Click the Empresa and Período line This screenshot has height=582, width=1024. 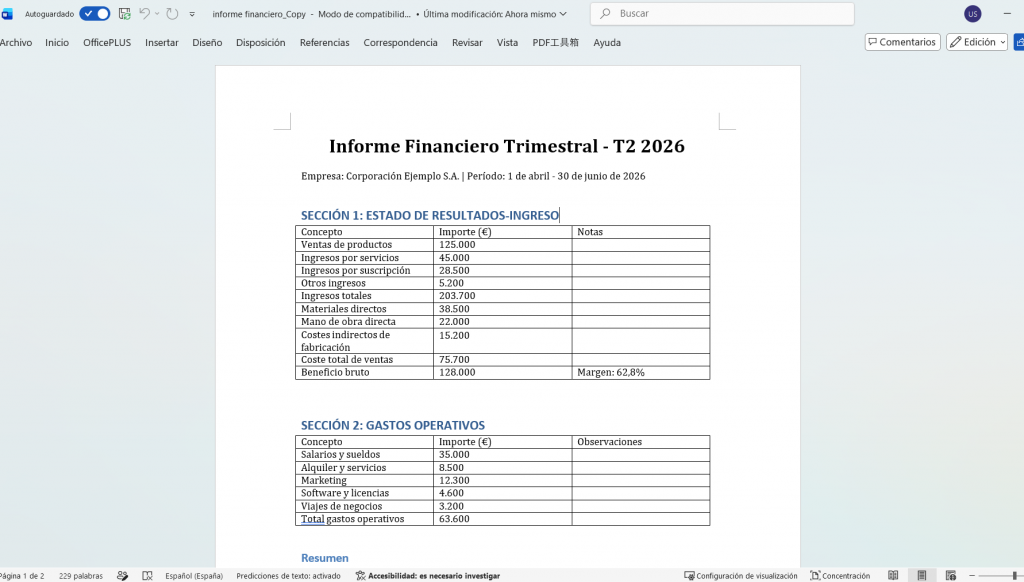(x=473, y=176)
